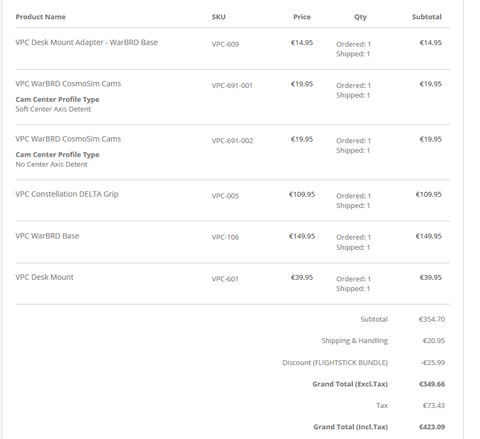
Task: Click the SKU column header
Action: click(219, 17)
